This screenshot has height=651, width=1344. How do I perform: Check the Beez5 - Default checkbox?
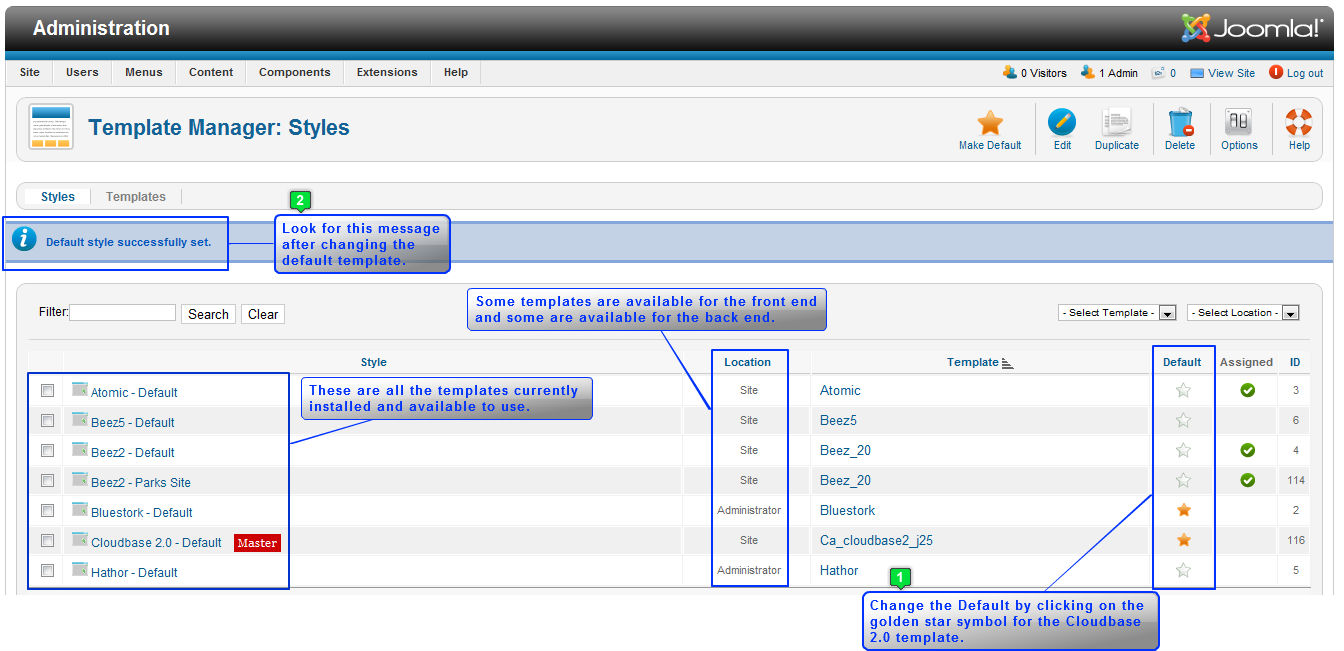[47, 420]
